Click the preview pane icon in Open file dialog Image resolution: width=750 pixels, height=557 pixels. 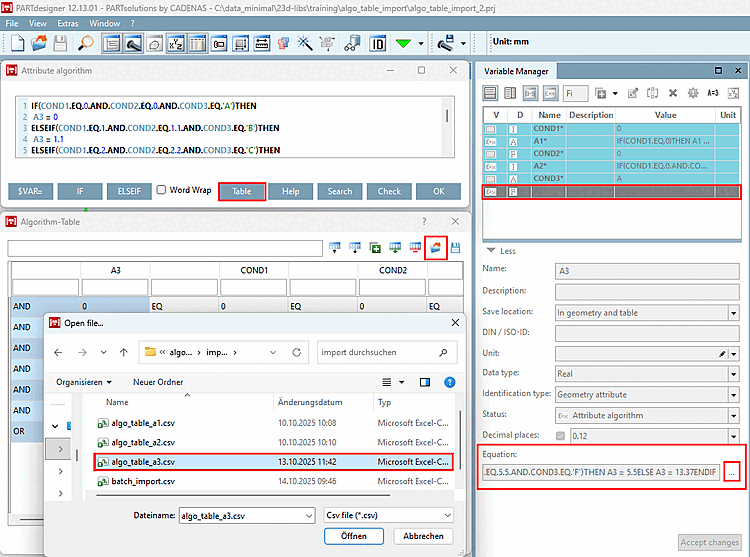tap(425, 382)
